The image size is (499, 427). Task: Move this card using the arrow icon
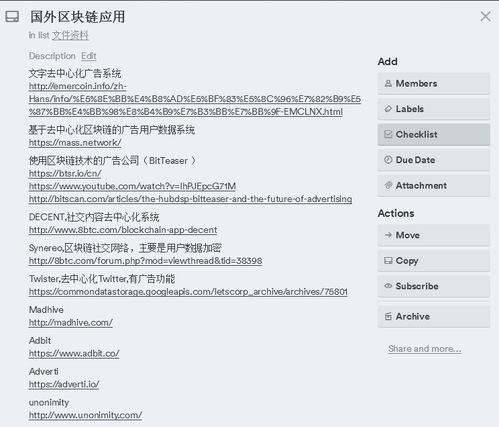point(388,235)
